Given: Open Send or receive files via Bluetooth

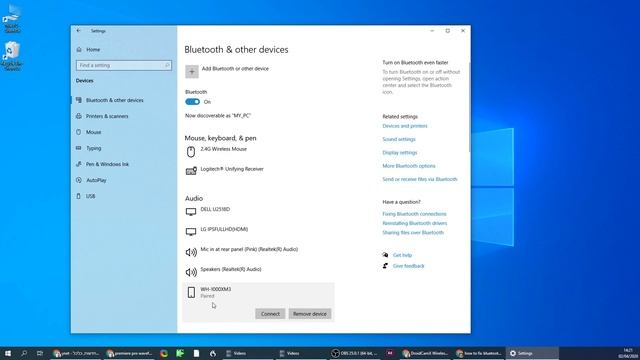Looking at the screenshot, I should (x=420, y=179).
